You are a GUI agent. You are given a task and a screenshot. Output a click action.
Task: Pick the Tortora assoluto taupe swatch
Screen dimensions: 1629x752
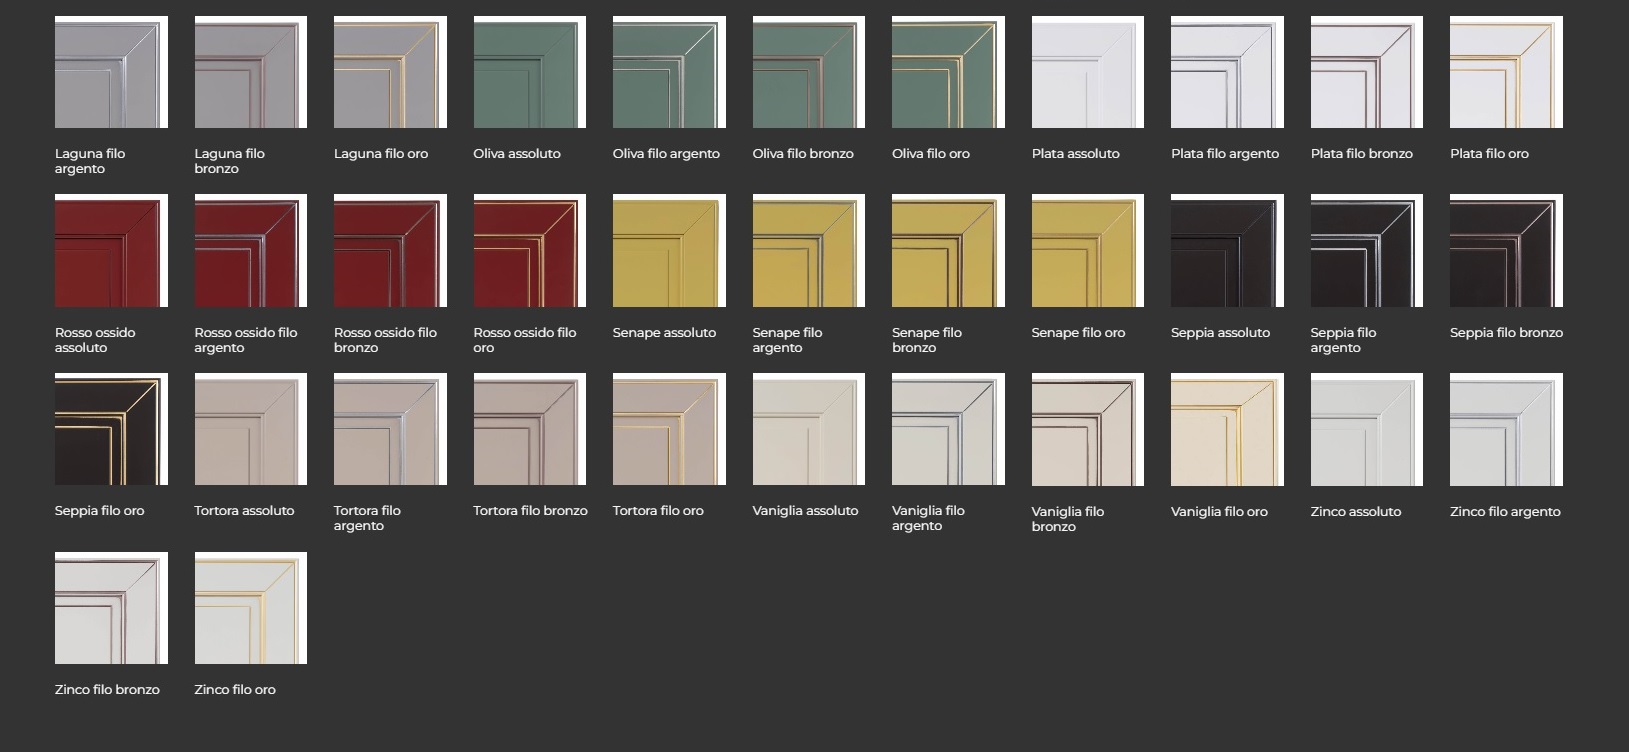pos(250,429)
